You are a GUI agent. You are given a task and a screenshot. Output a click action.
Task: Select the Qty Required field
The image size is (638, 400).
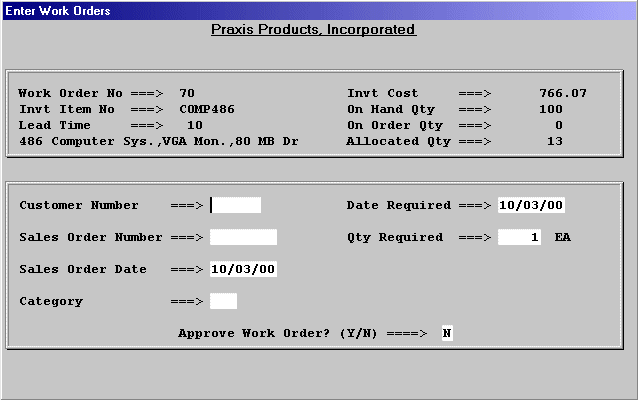click(x=519, y=237)
